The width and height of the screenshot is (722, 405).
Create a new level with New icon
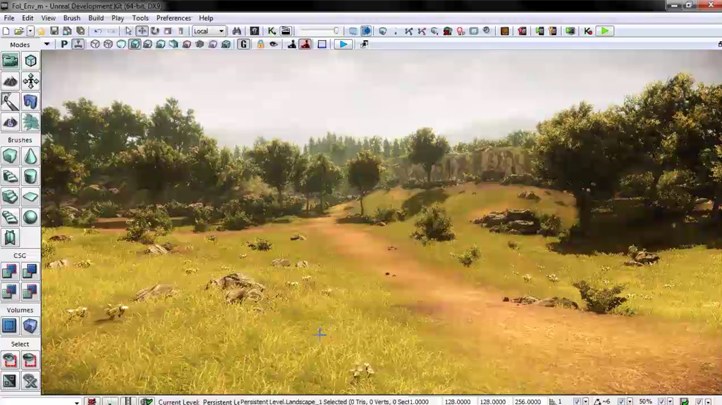coord(6,31)
